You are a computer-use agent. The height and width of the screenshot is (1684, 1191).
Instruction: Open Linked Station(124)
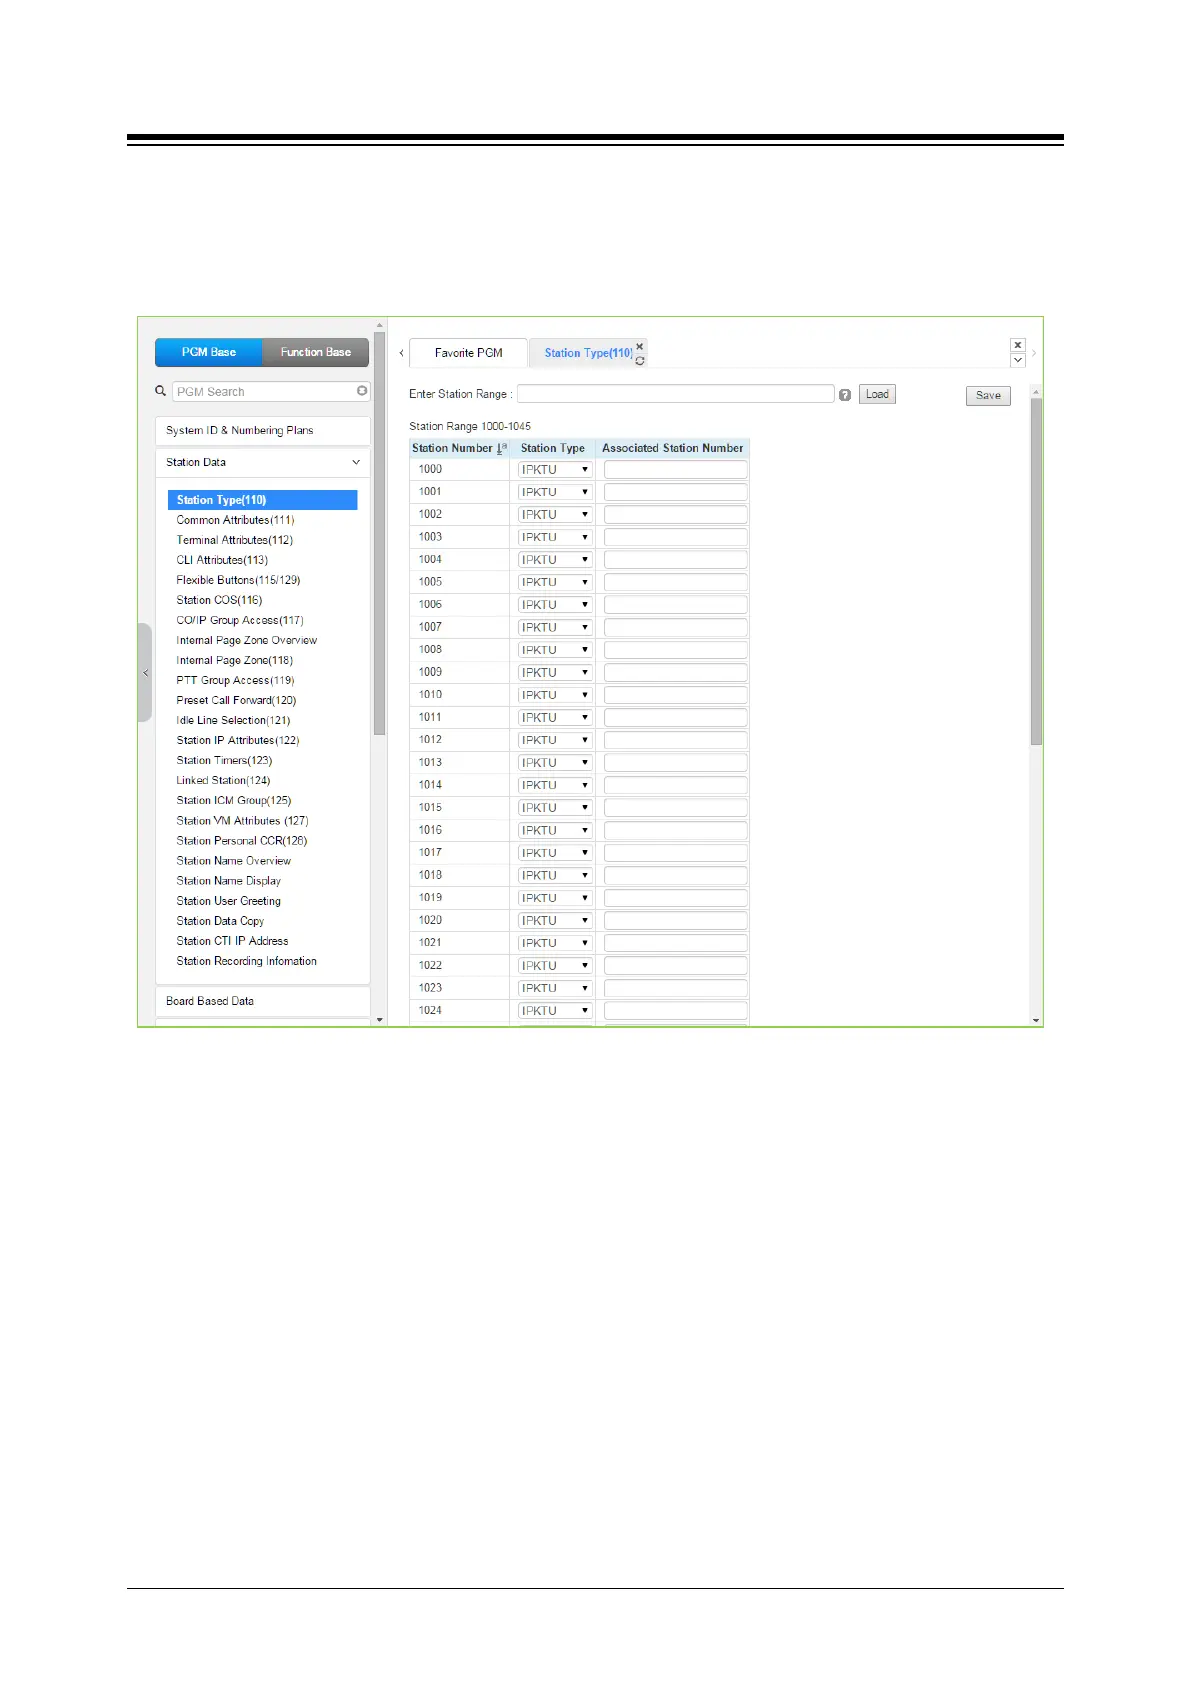click(223, 780)
